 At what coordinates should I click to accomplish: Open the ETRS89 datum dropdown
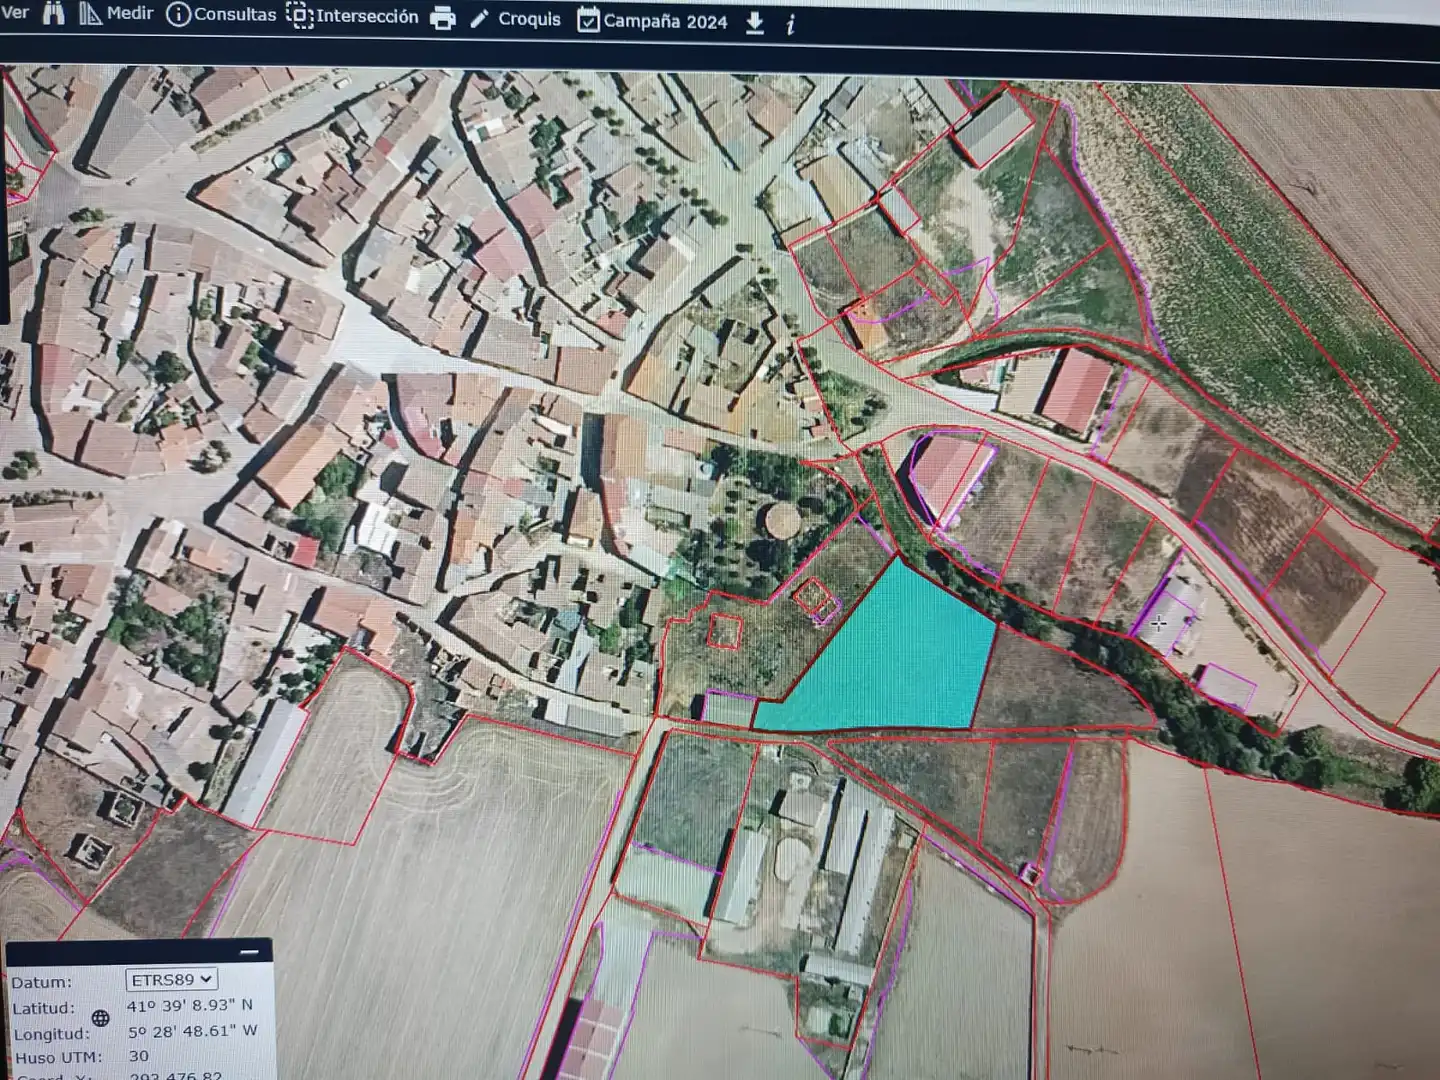click(171, 979)
